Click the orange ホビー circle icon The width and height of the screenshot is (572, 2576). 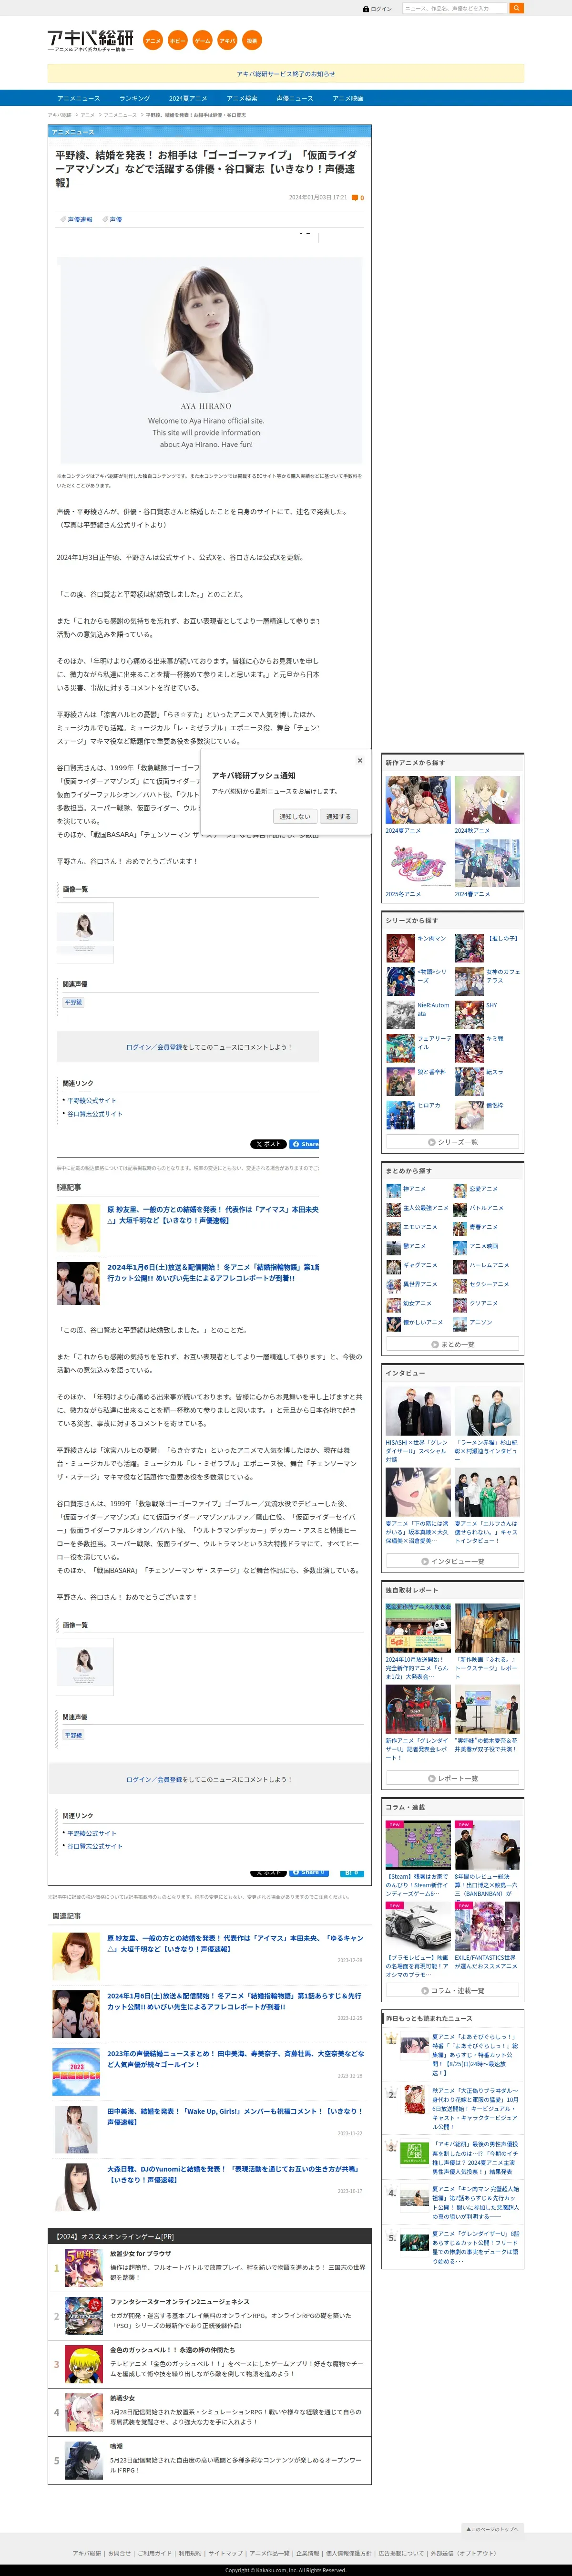pyautogui.click(x=177, y=41)
